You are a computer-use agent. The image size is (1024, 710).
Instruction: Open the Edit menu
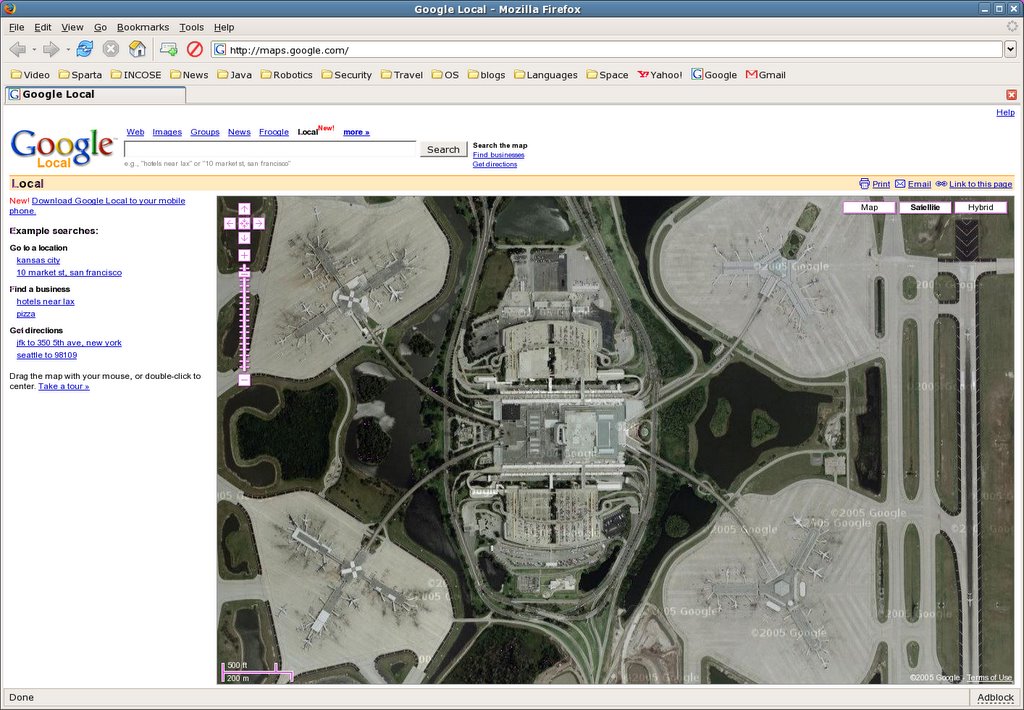(42, 27)
